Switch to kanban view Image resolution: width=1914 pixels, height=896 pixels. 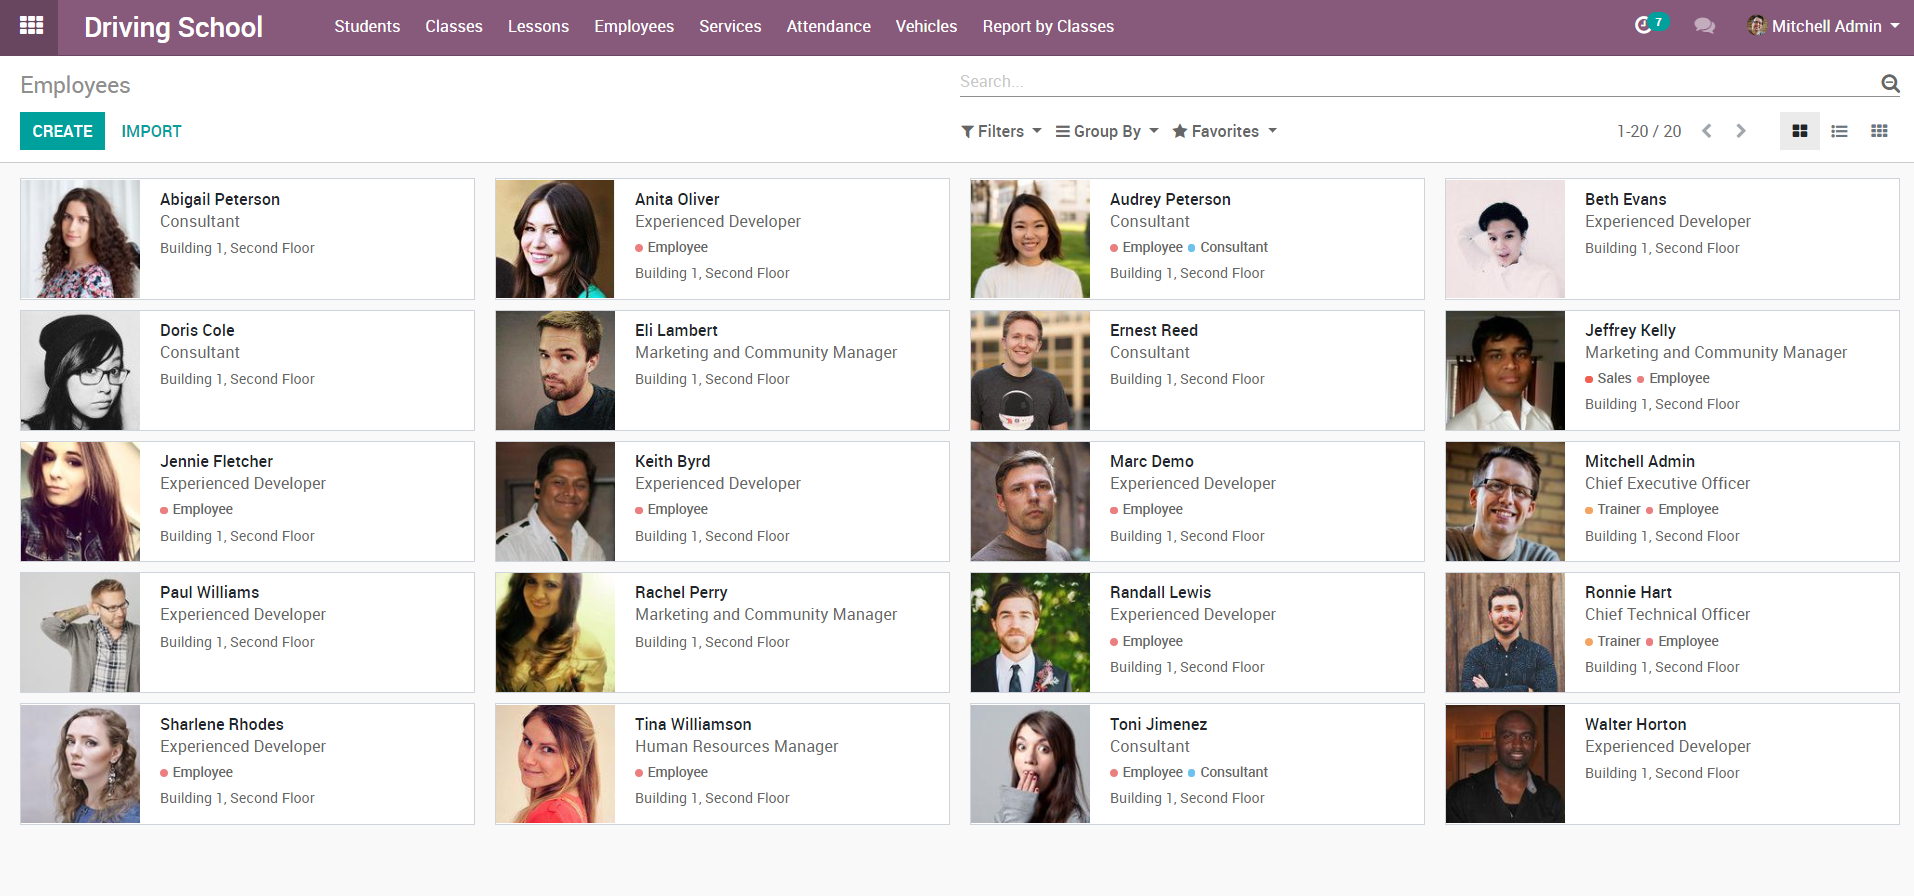(x=1800, y=131)
